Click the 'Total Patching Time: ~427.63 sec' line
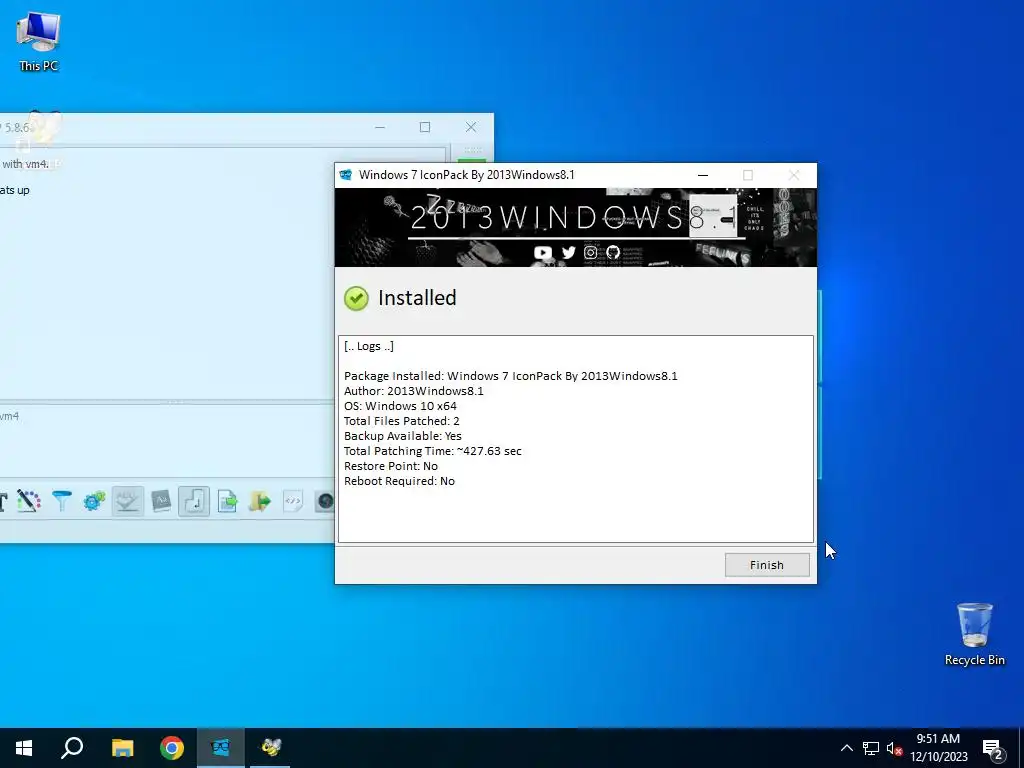Viewport: 1024px width, 768px height. (433, 451)
